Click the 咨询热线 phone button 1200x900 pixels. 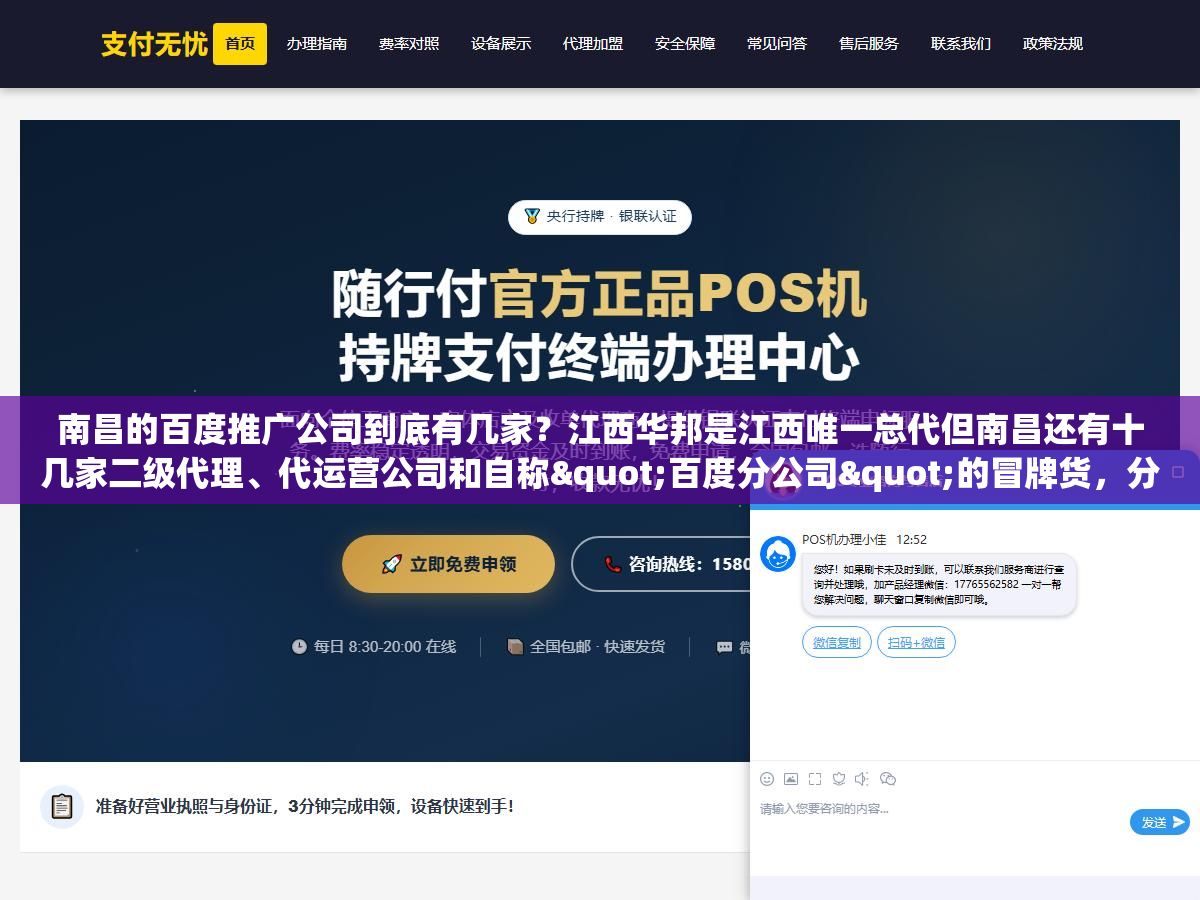(x=661, y=564)
